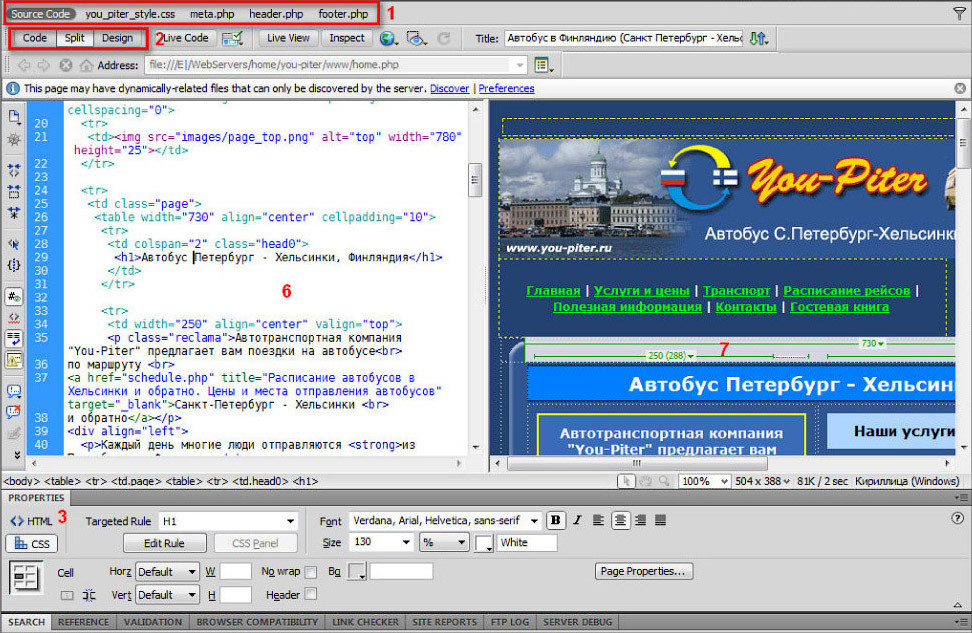The image size is (972, 633).
Task: Enable the No wrap checkbox
Action: click(310, 572)
